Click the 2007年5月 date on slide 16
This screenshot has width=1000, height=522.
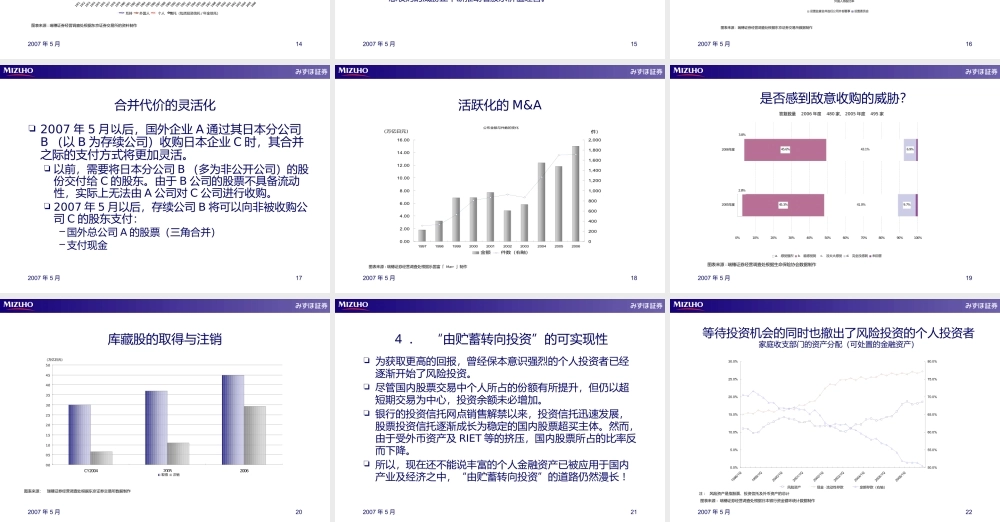(x=714, y=44)
